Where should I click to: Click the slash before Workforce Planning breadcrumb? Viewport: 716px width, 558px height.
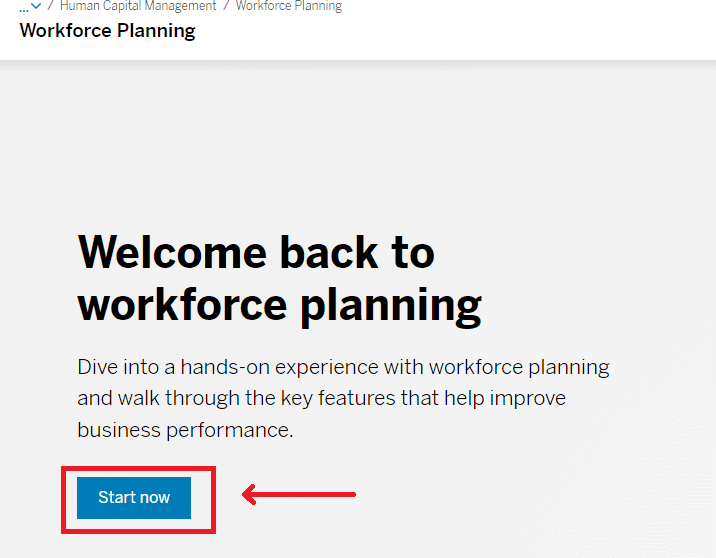(226, 6)
